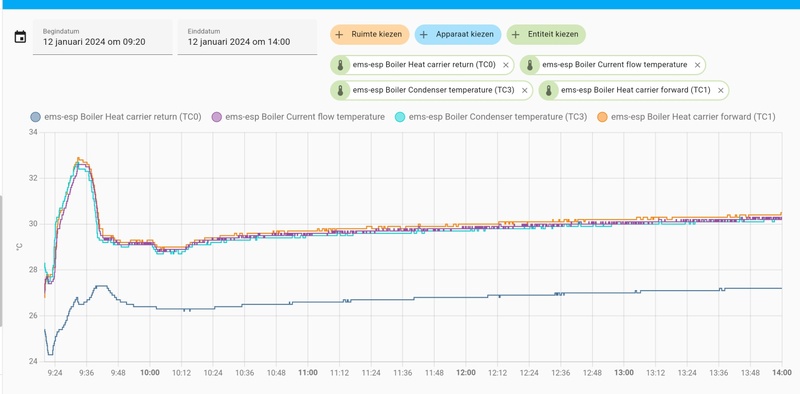Click thermometer icon on Heat carrier return chip
The width and height of the screenshot is (800, 394).
340,65
